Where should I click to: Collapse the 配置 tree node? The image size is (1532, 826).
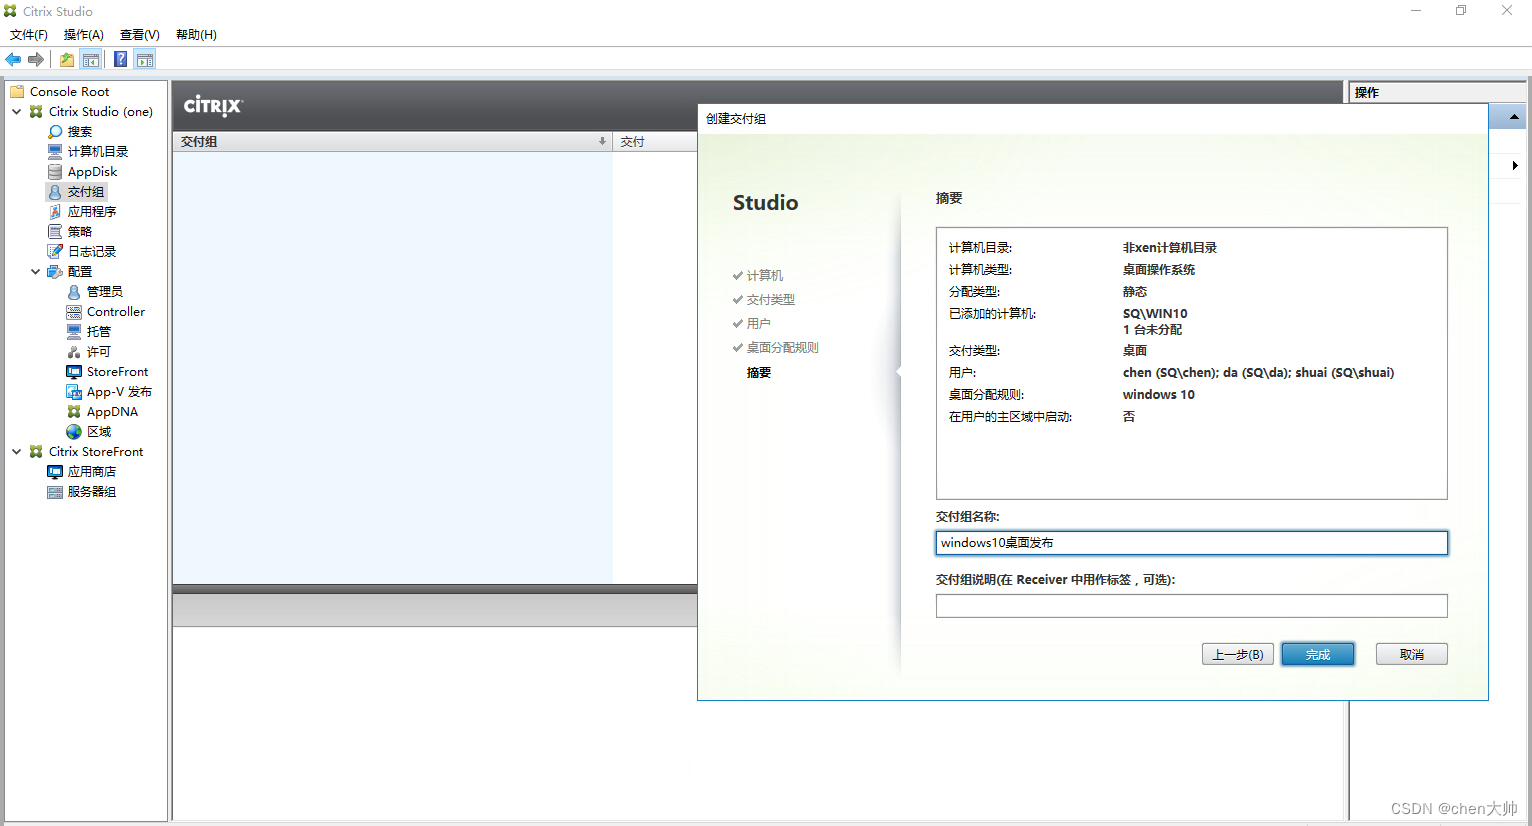coord(36,272)
